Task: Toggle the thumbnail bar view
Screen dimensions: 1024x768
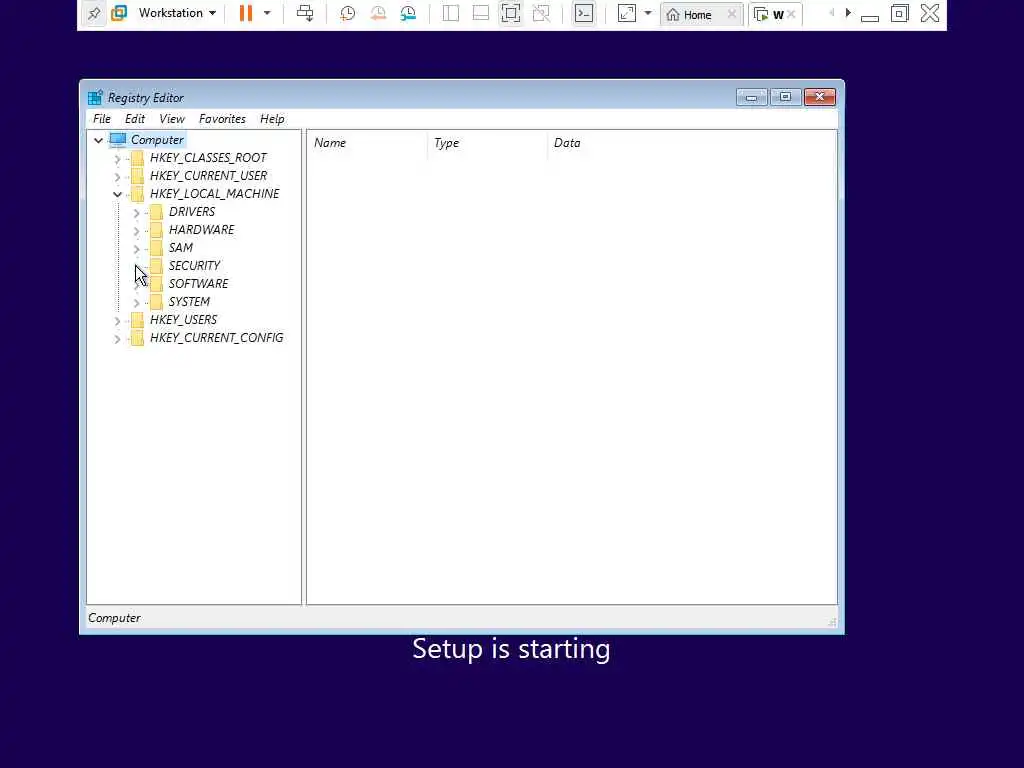Action: coord(481,13)
